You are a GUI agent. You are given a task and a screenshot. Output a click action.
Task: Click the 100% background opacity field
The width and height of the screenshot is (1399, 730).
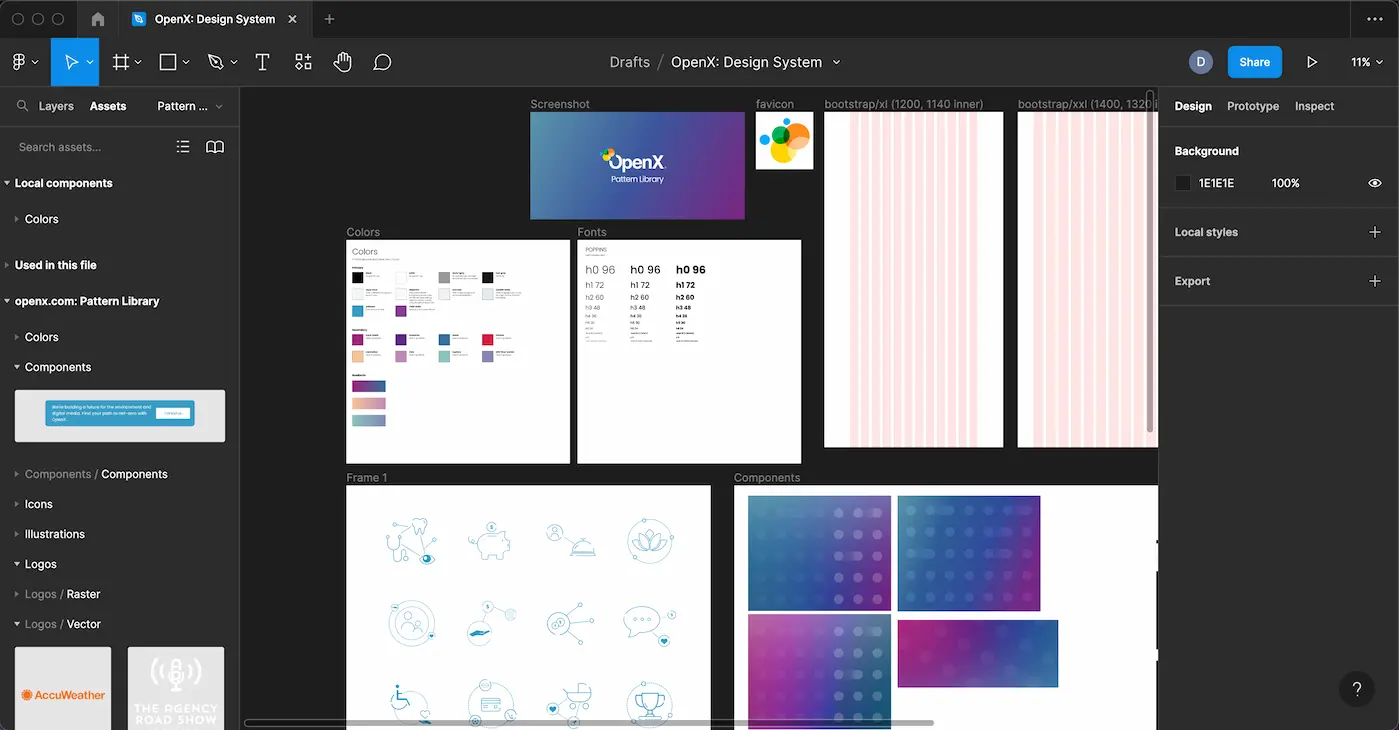[x=1286, y=183]
